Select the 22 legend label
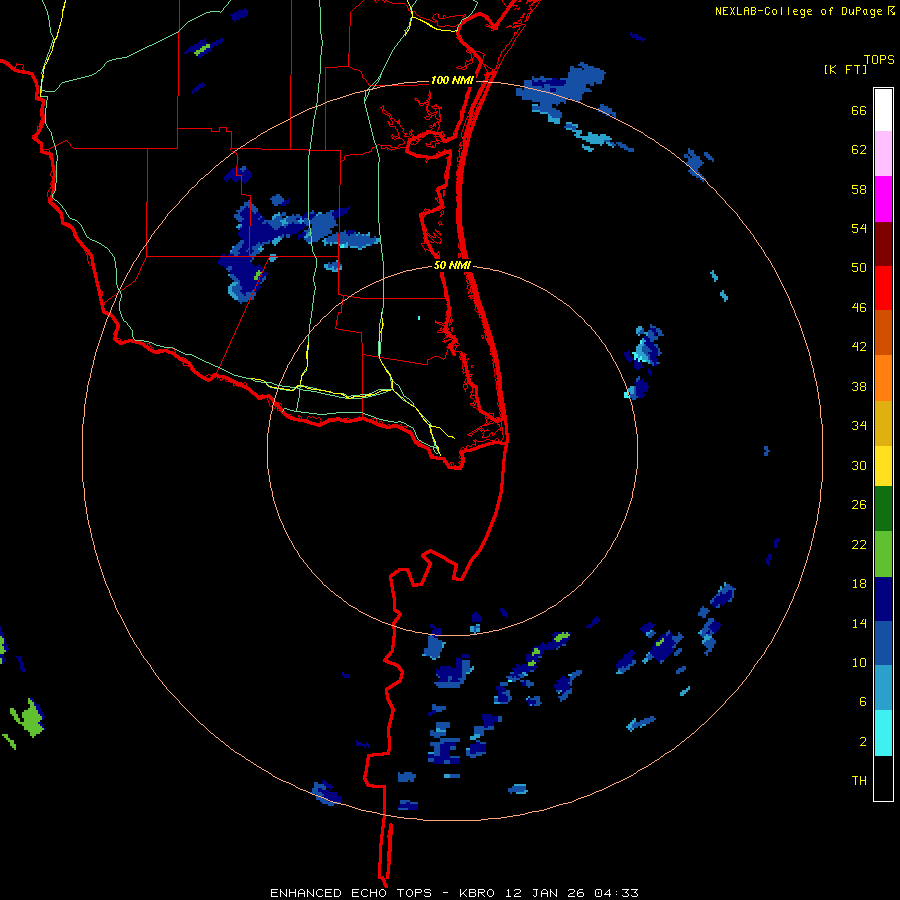The height and width of the screenshot is (900, 900). [859, 544]
